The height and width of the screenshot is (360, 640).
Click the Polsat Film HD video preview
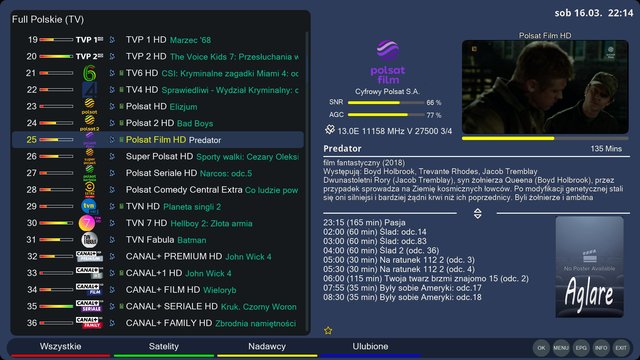coord(545,87)
